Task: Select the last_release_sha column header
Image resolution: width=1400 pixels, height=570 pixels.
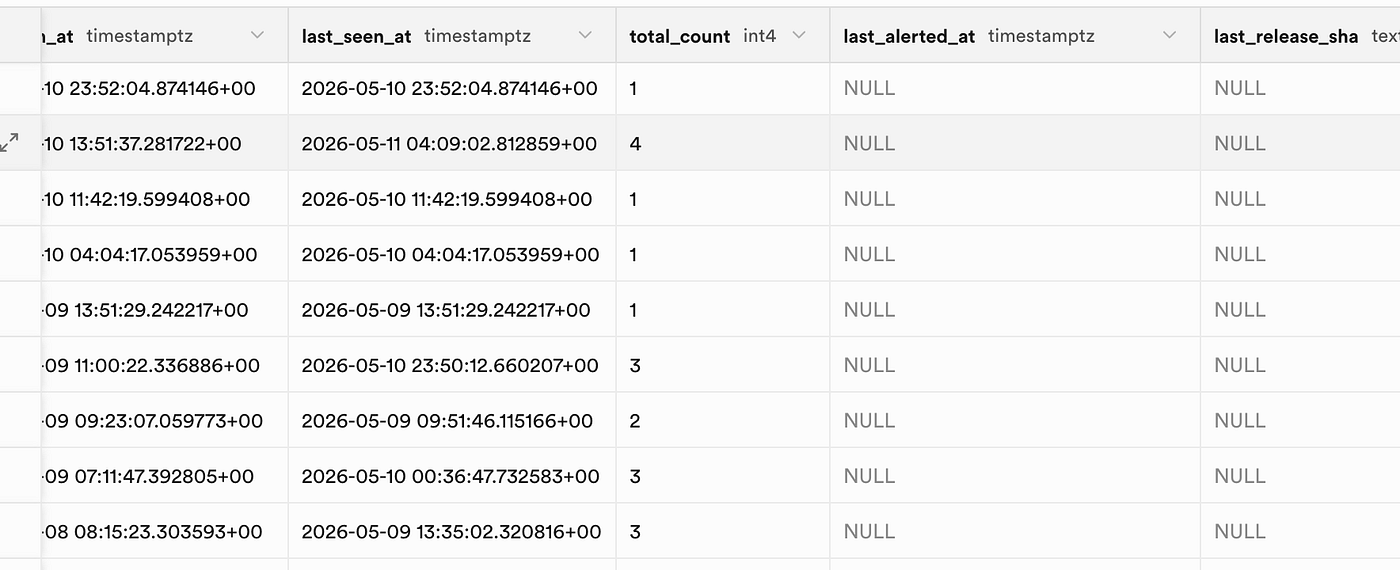Action: (1300, 36)
